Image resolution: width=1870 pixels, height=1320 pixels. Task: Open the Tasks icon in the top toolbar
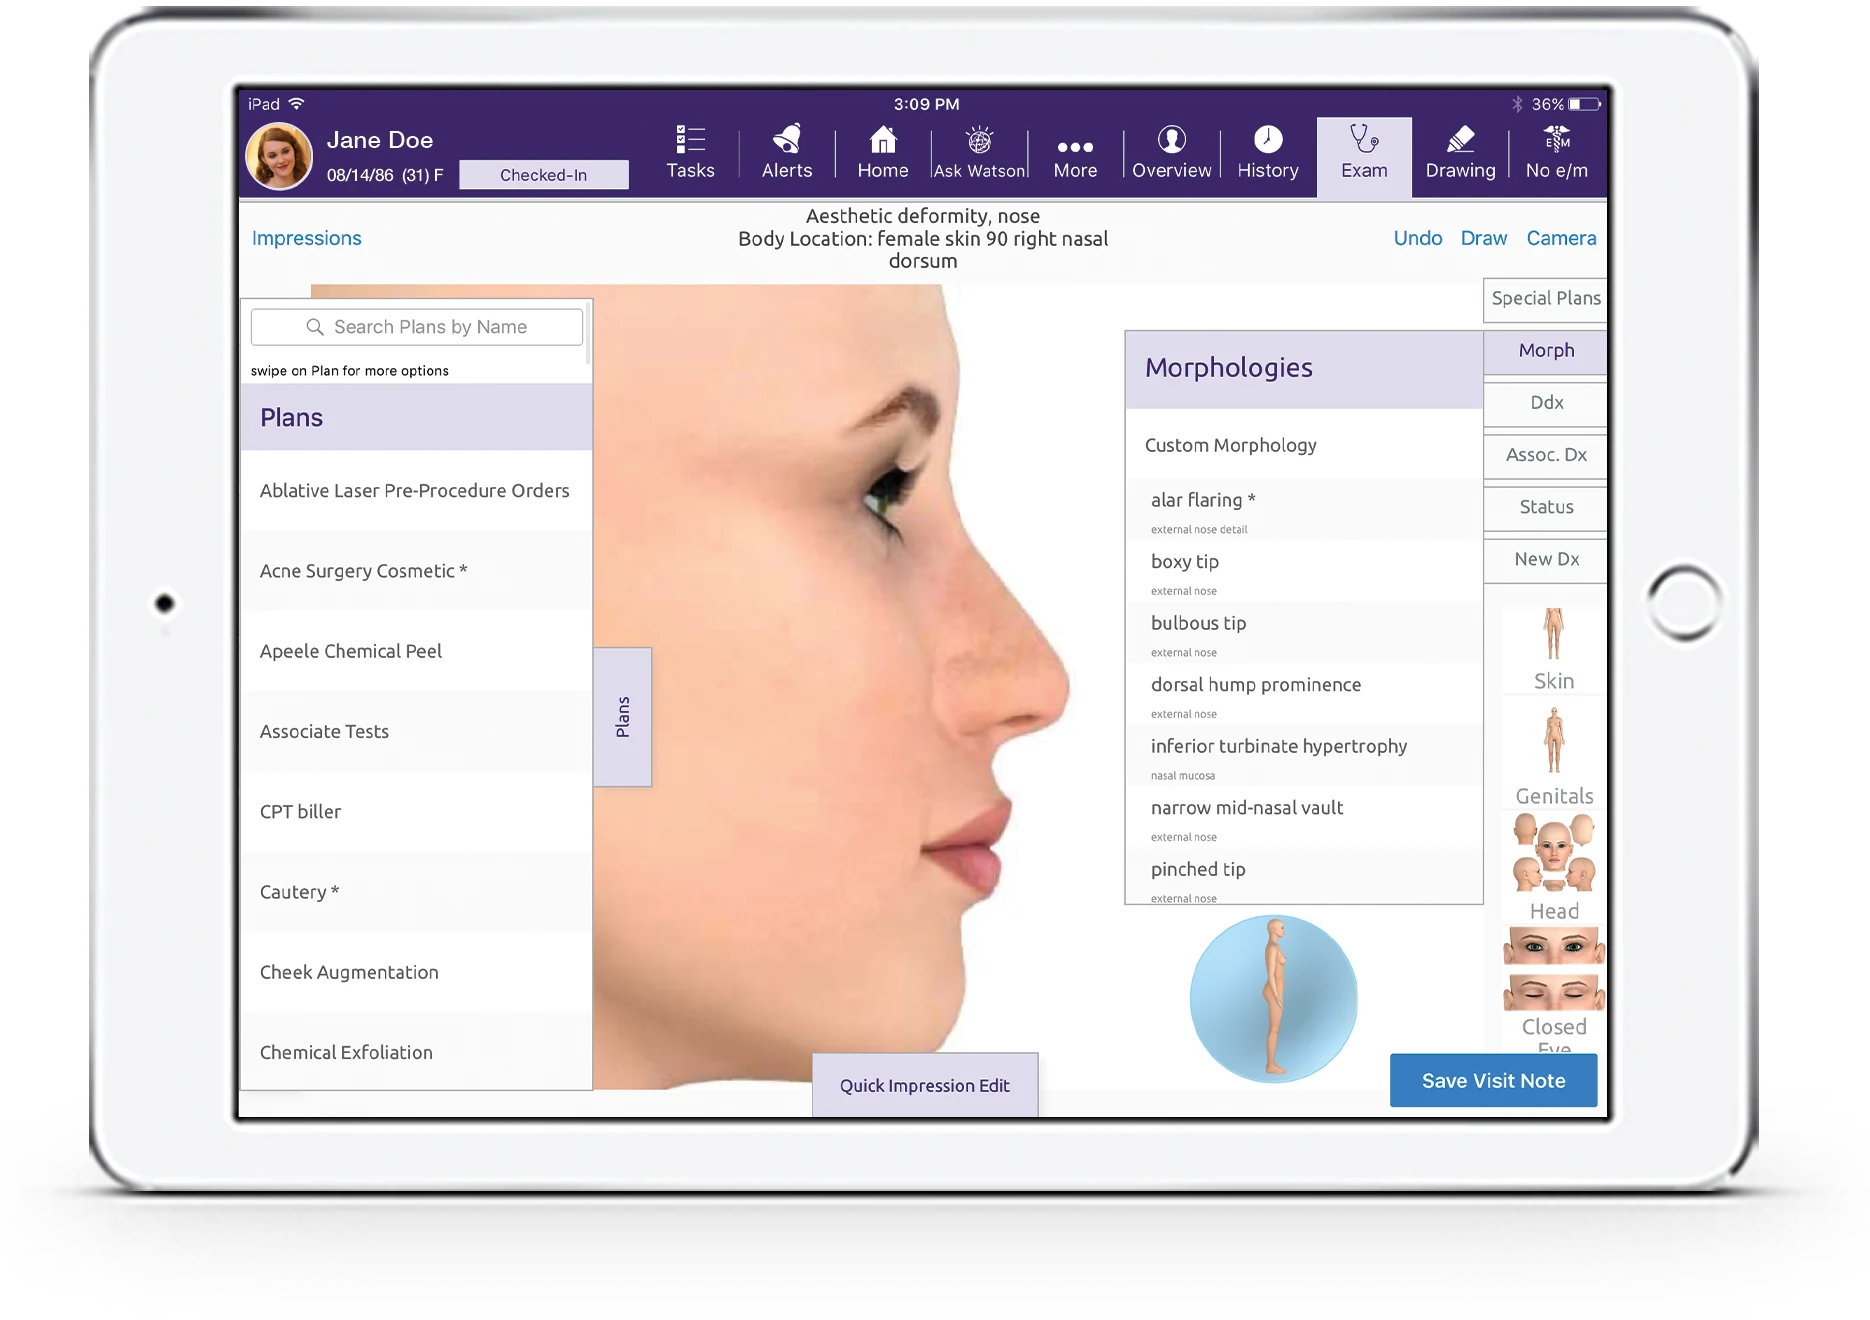690,150
